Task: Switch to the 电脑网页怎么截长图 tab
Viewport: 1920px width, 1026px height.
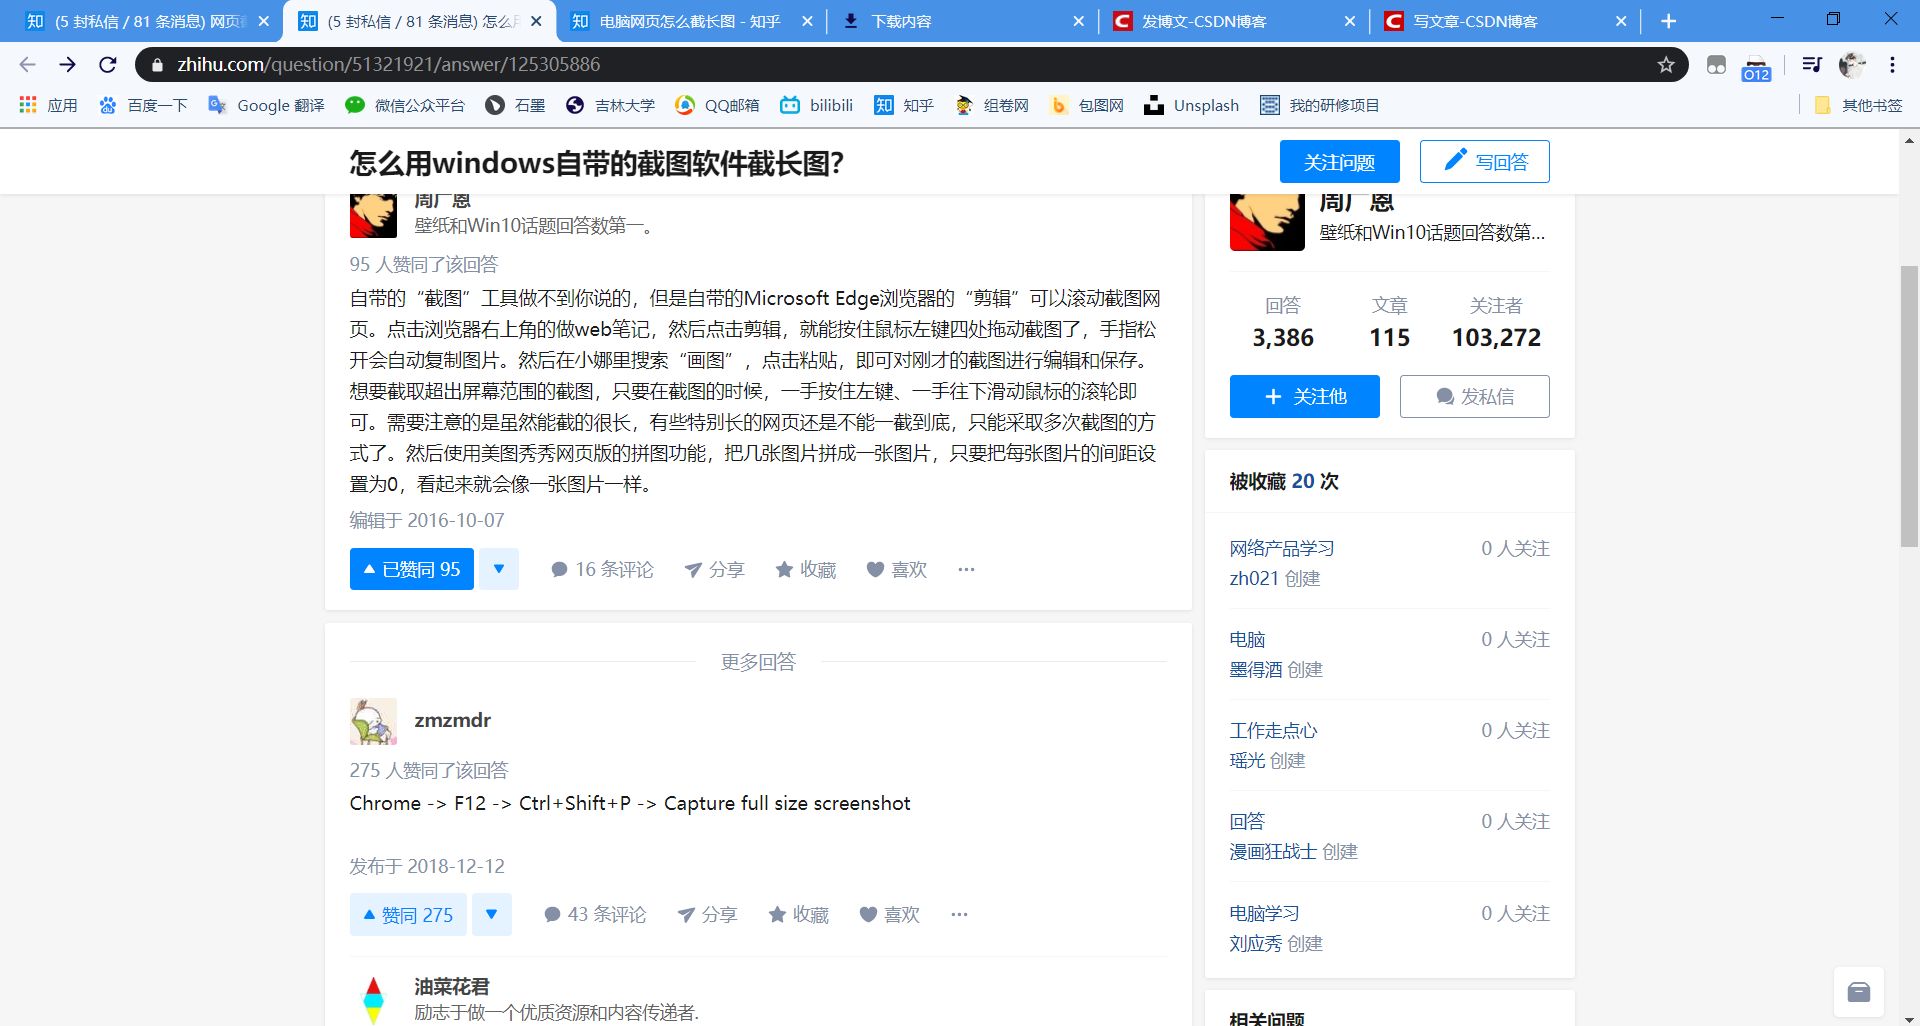Action: click(690, 21)
